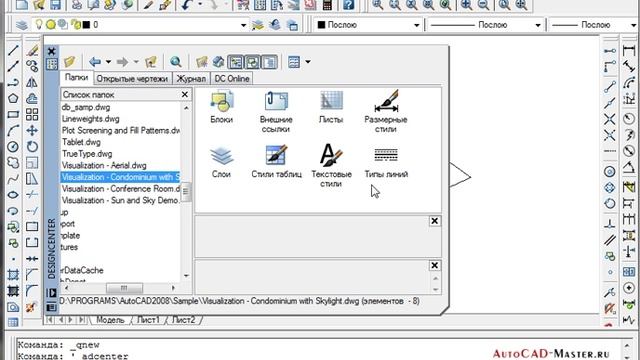
Task: Select Tablet.dwg in folder list
Action: click(81, 142)
